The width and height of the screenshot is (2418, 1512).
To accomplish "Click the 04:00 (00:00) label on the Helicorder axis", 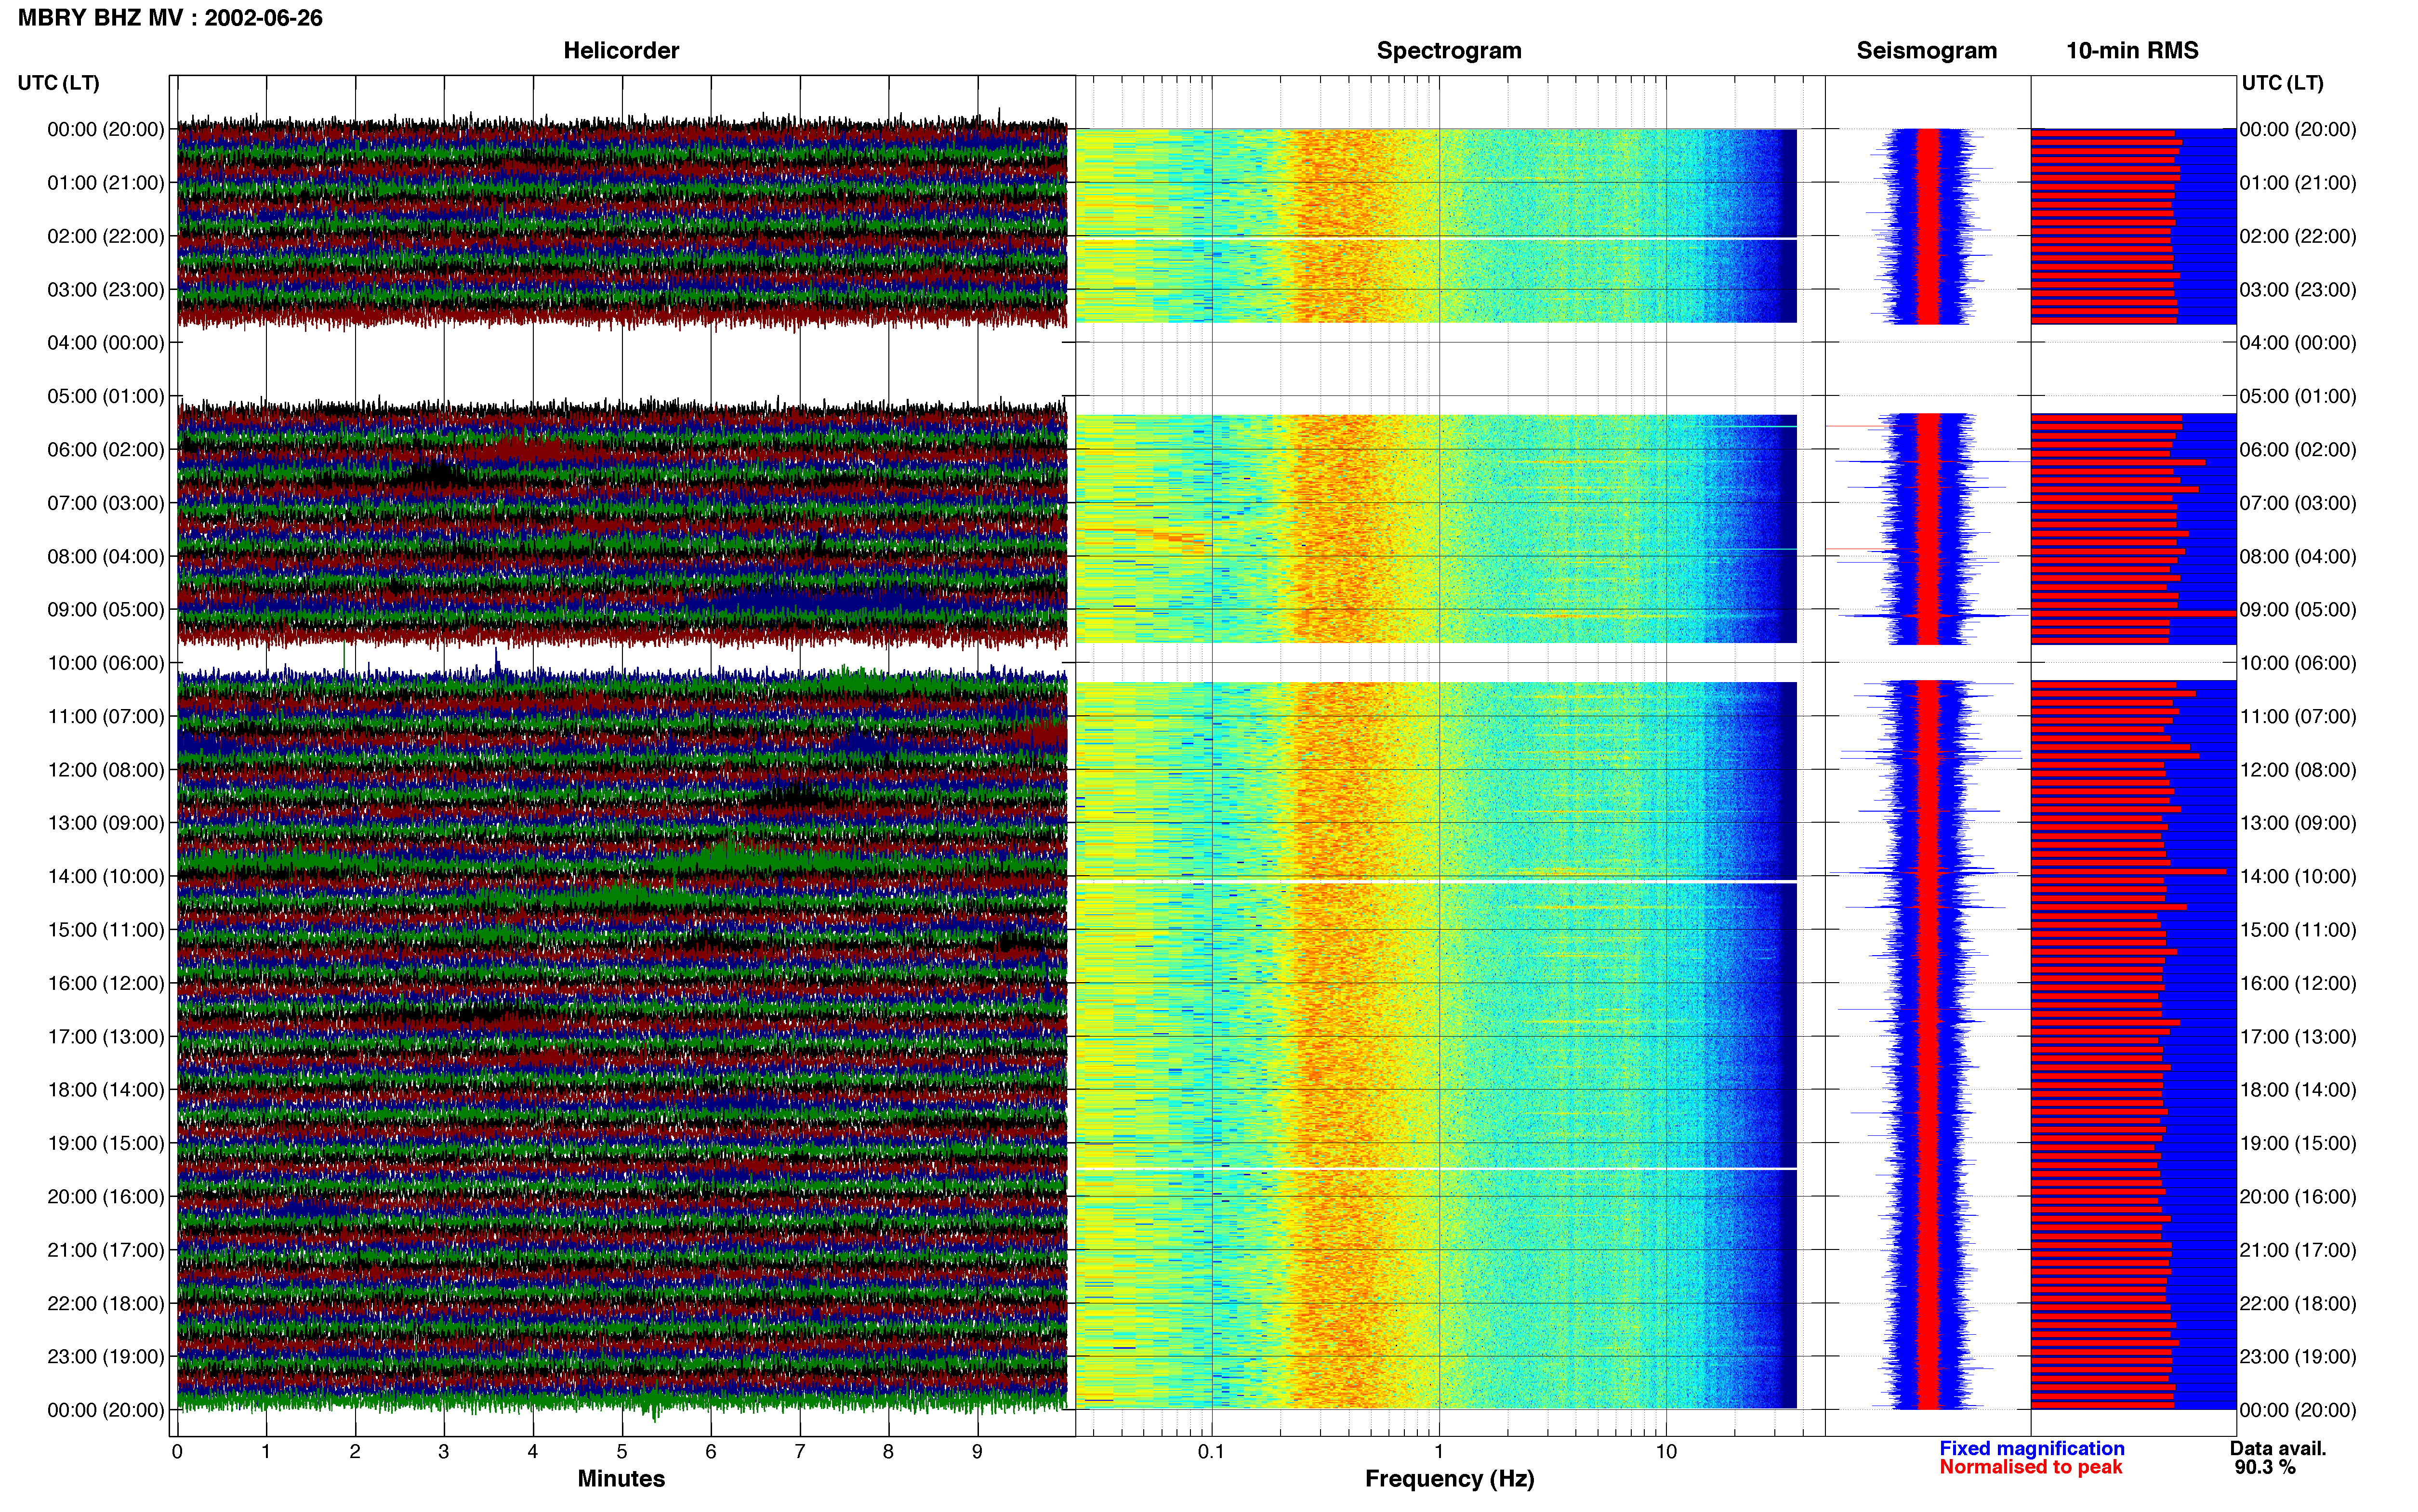I will (x=106, y=343).
